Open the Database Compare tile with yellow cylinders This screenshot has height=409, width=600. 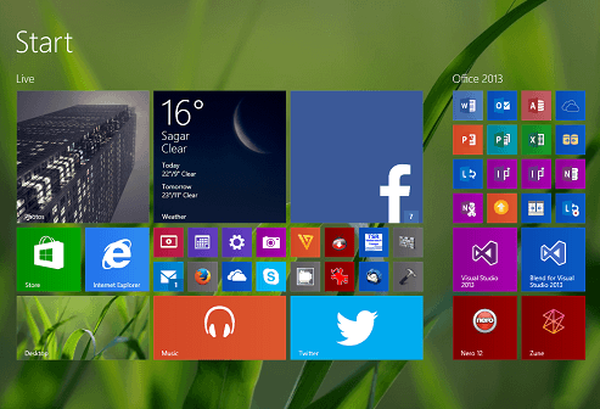click(x=571, y=140)
